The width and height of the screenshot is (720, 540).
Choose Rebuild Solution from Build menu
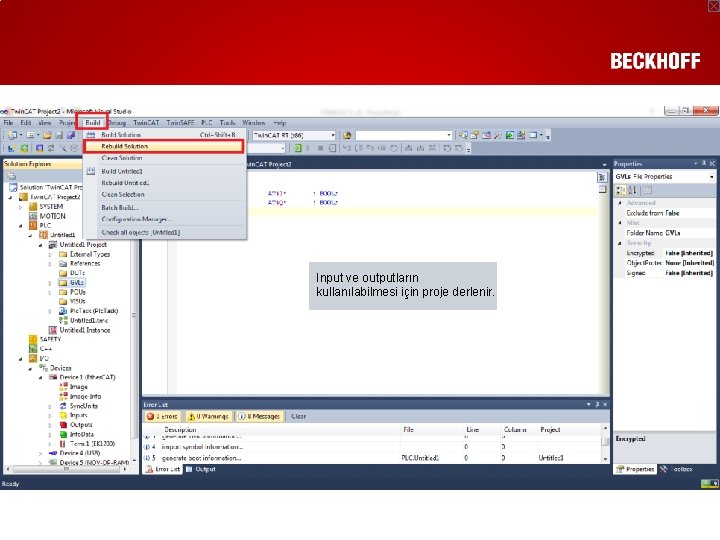[163, 146]
